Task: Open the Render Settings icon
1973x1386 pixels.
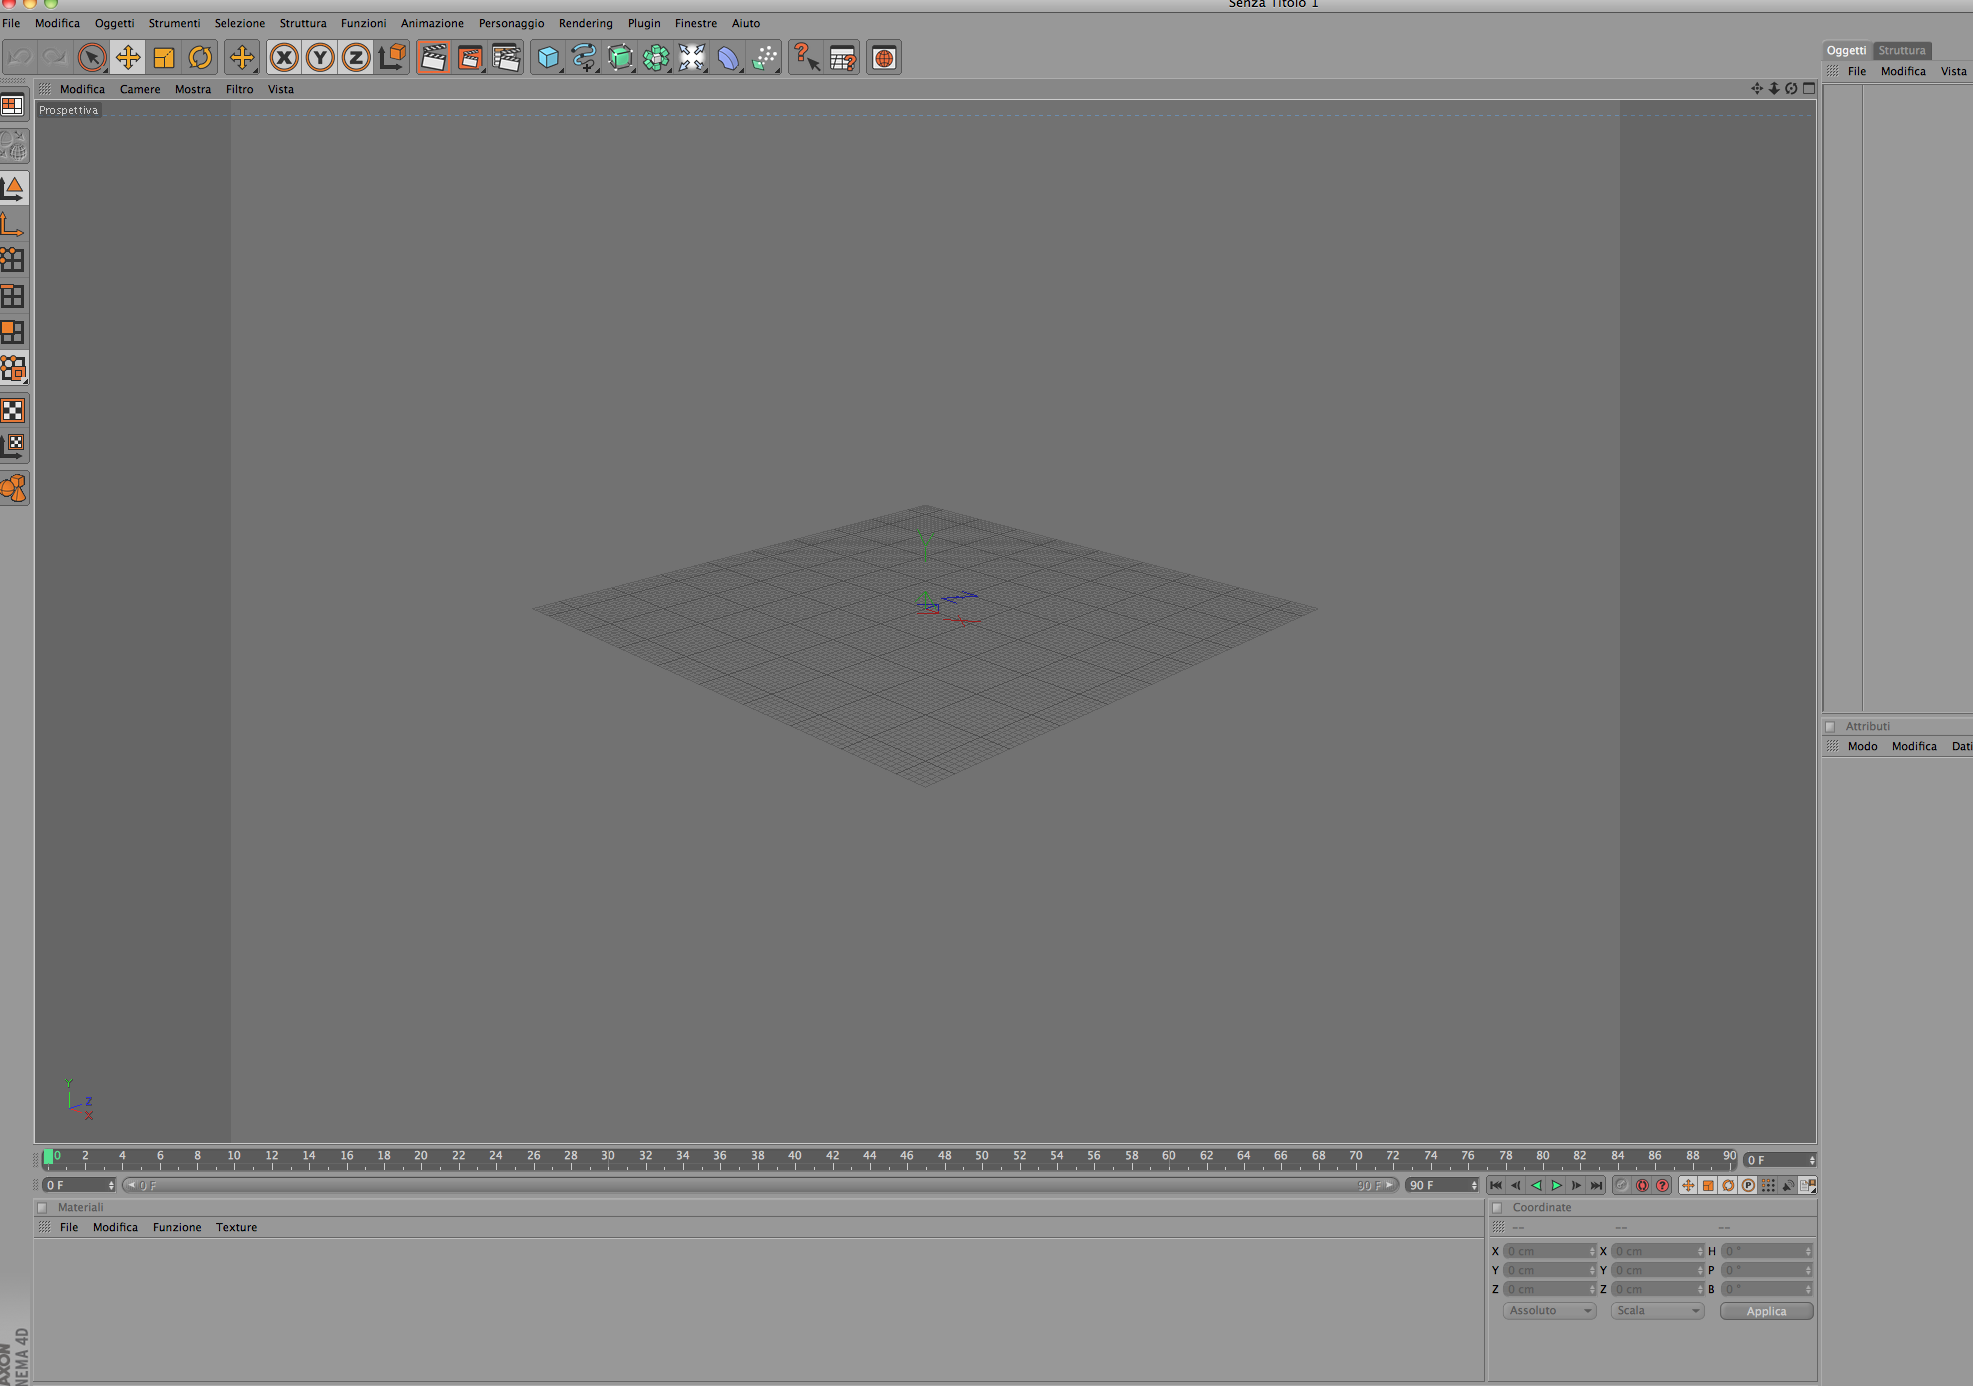Action: tap(506, 58)
